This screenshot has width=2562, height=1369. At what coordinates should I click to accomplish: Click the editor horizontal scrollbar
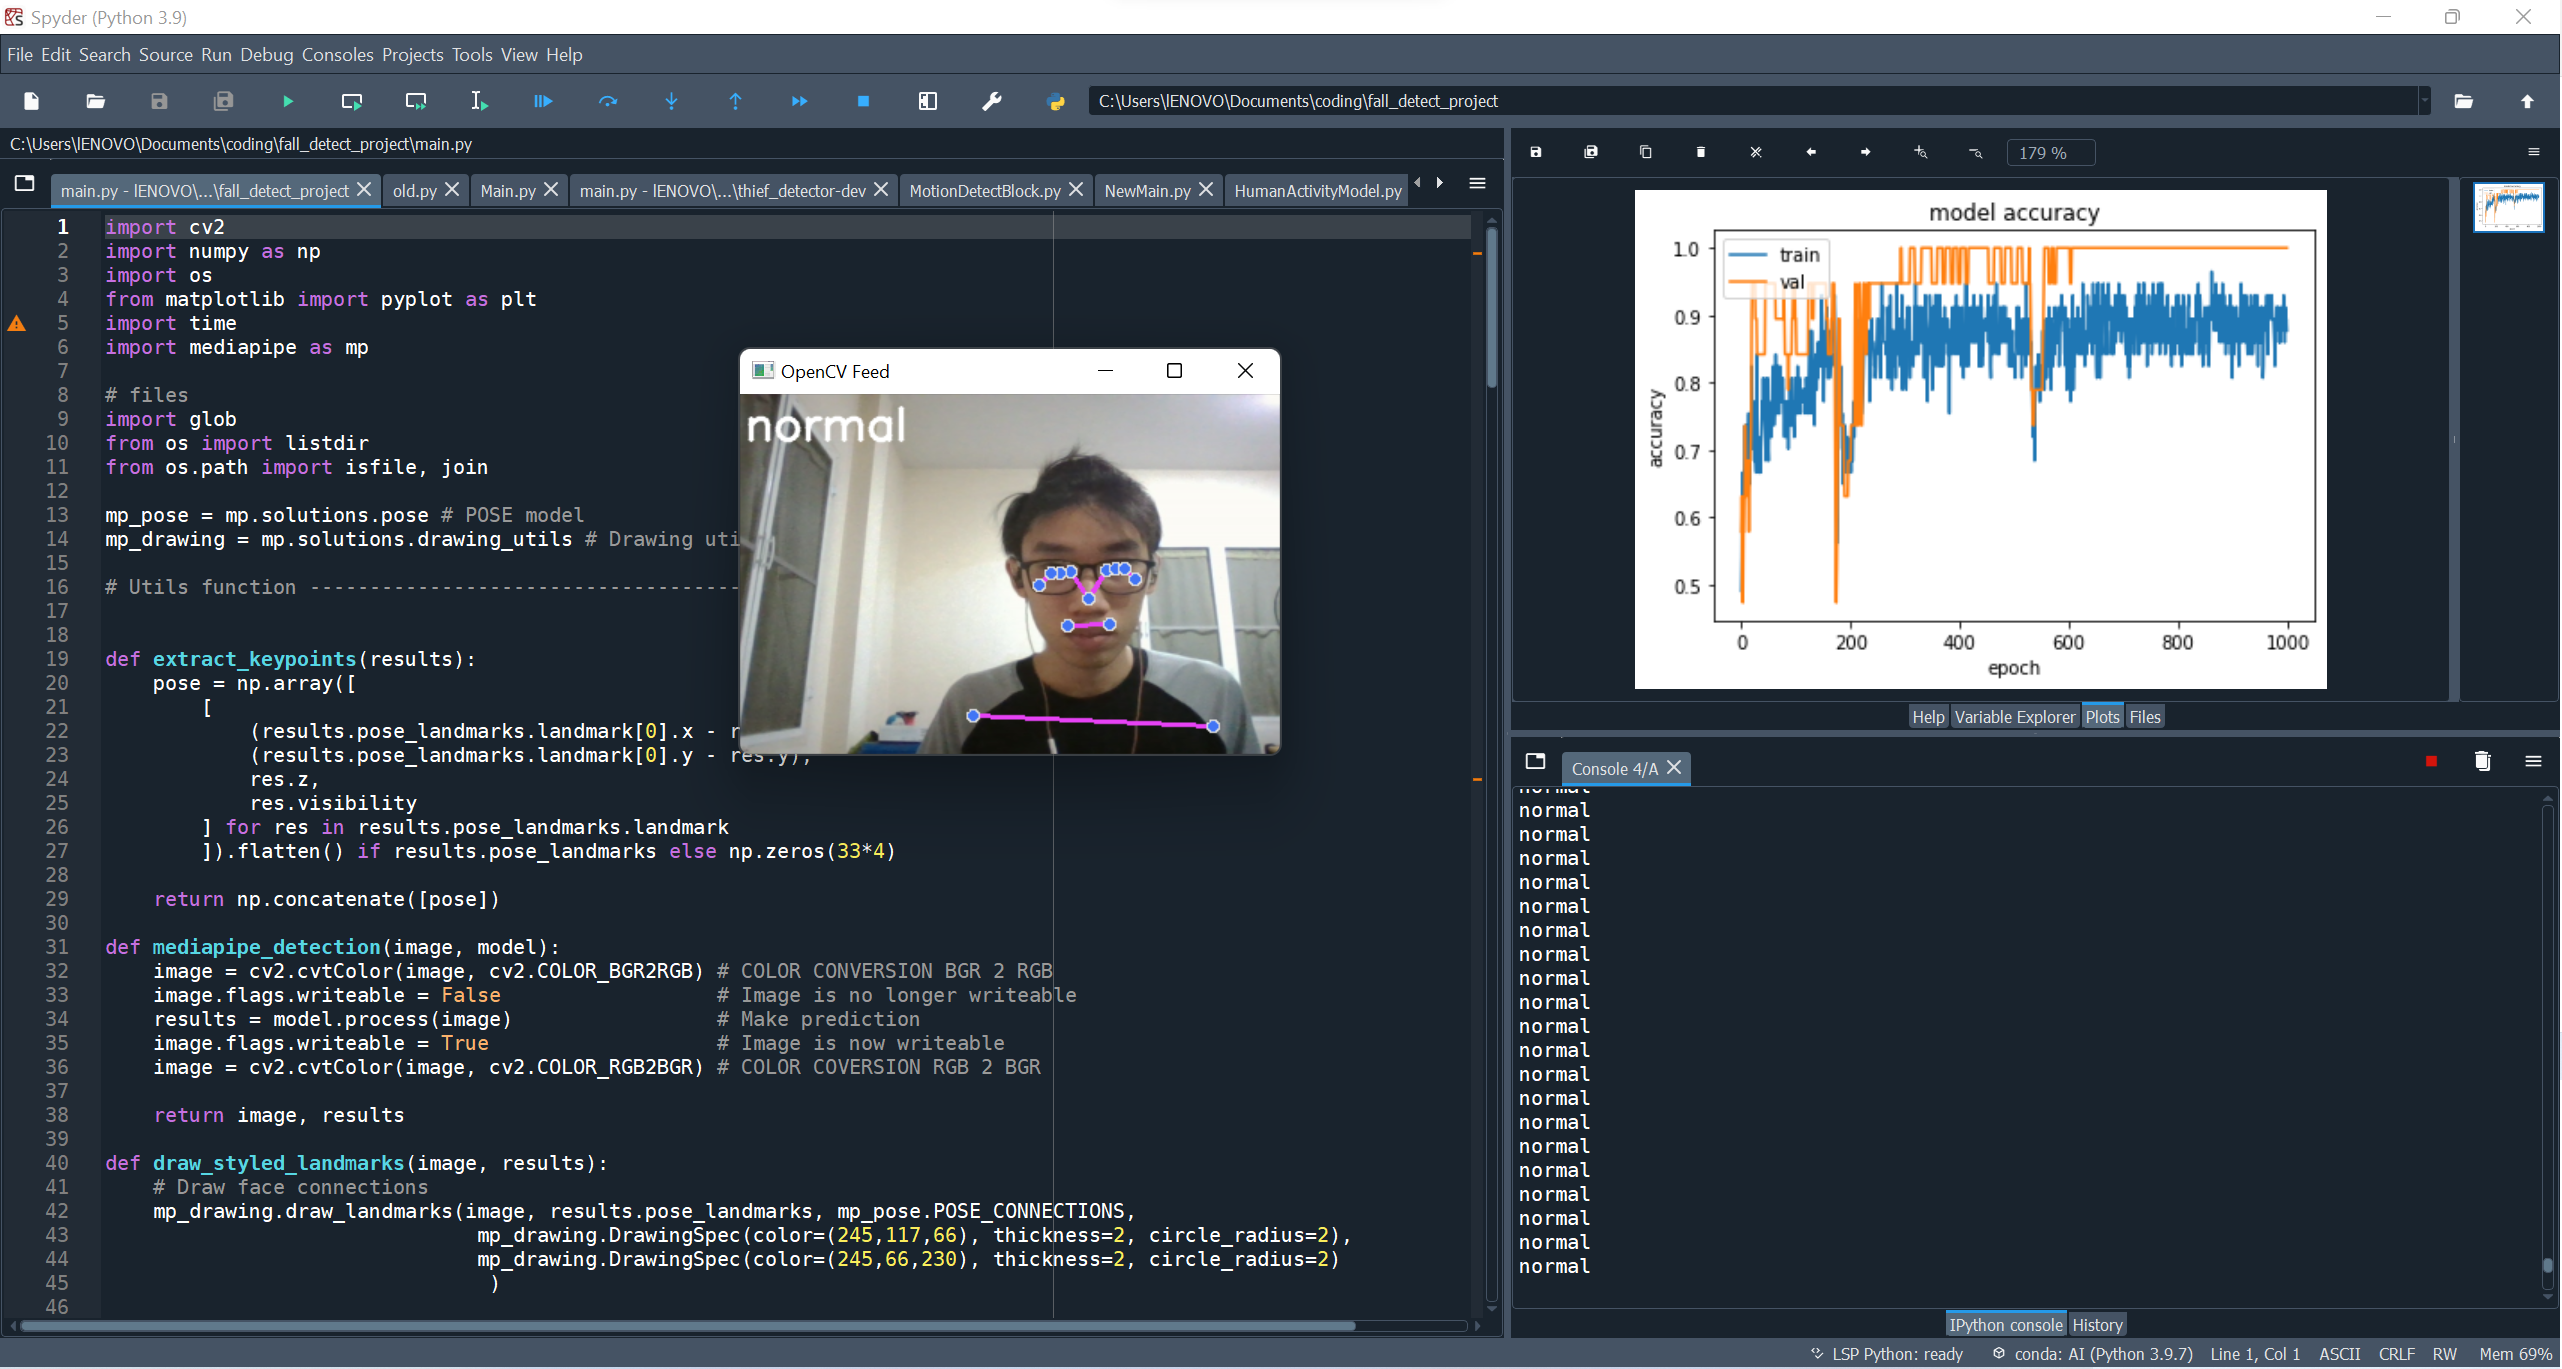[686, 1326]
